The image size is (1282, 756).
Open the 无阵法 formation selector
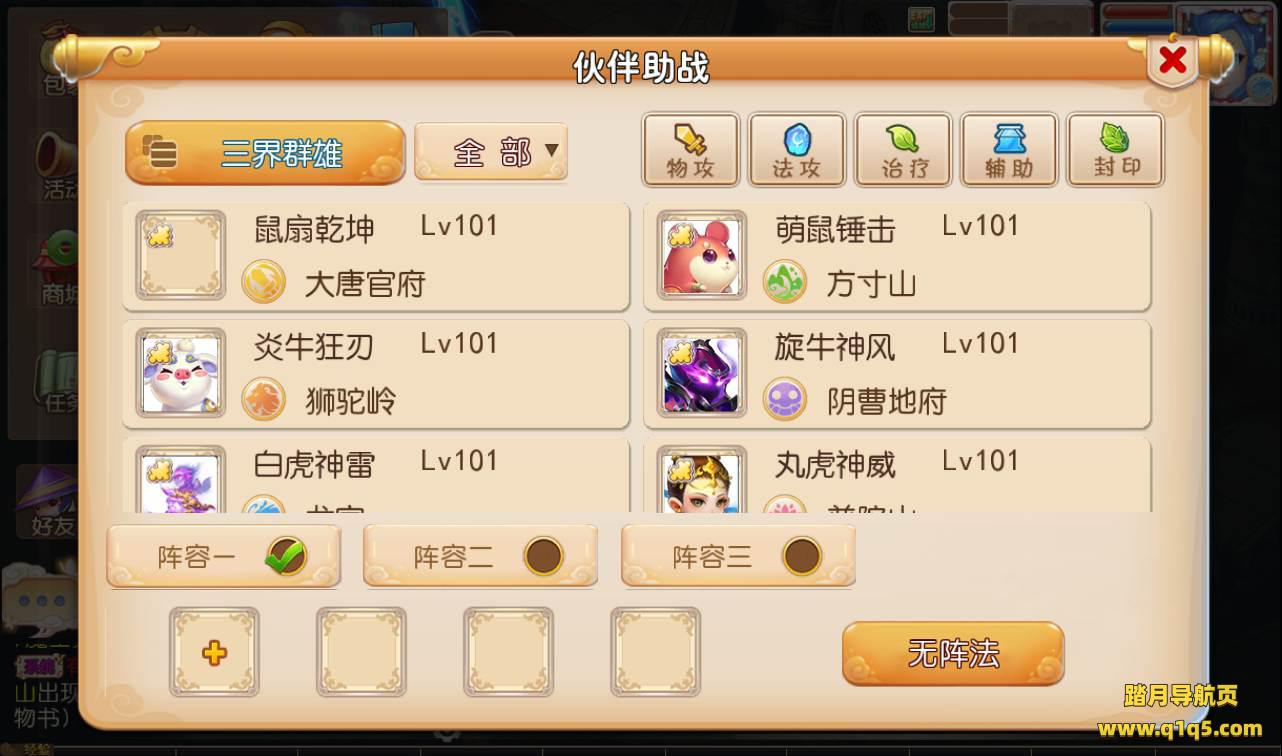click(953, 654)
